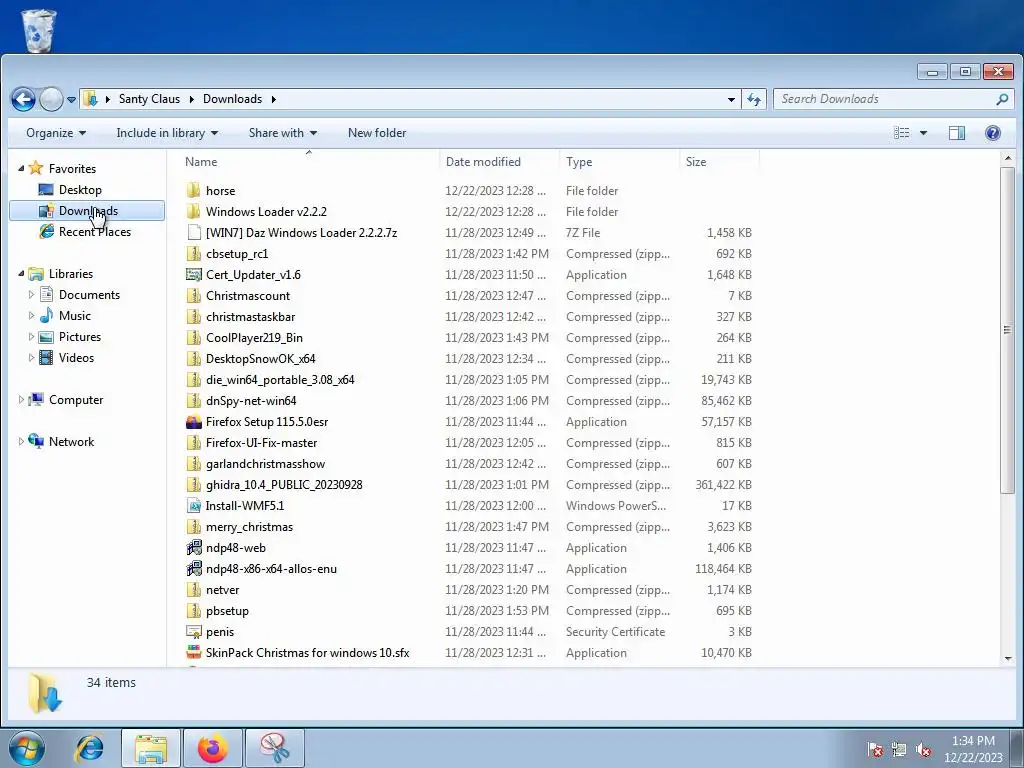Select the Install-WMF5.1 PowerShell script icon
Viewport: 1024px width, 768px height.
click(193, 505)
